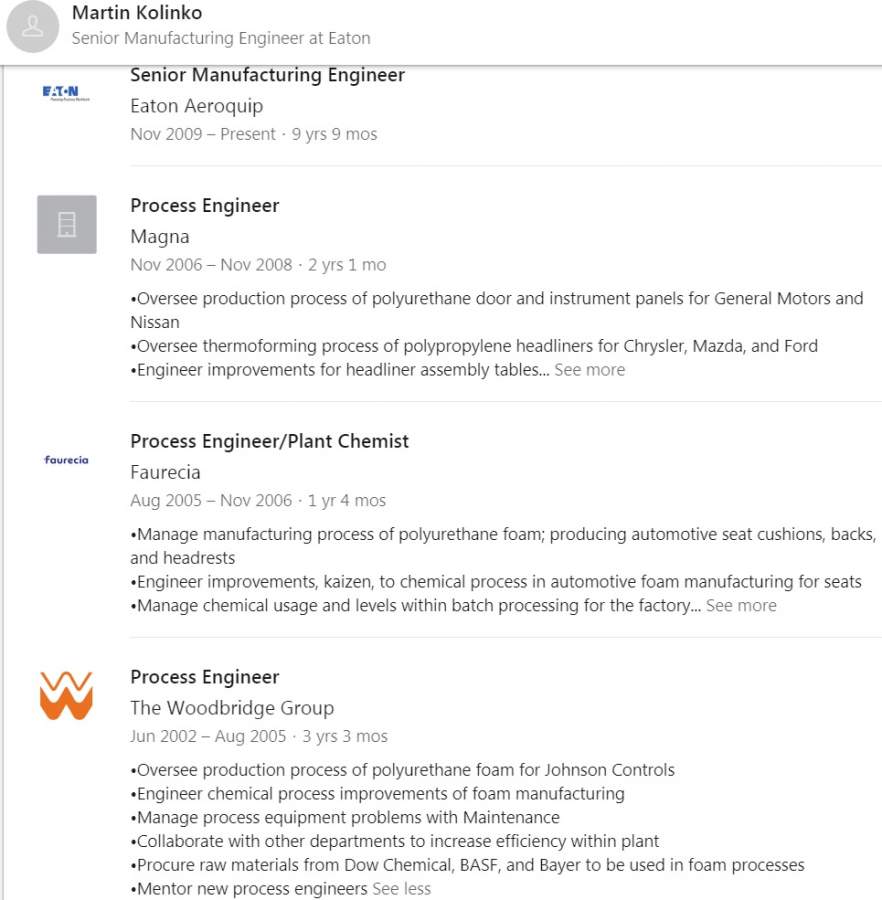Click the Jun 2002 – Aug 2005 date range
Screen dimensions: 882x900
click(208, 736)
